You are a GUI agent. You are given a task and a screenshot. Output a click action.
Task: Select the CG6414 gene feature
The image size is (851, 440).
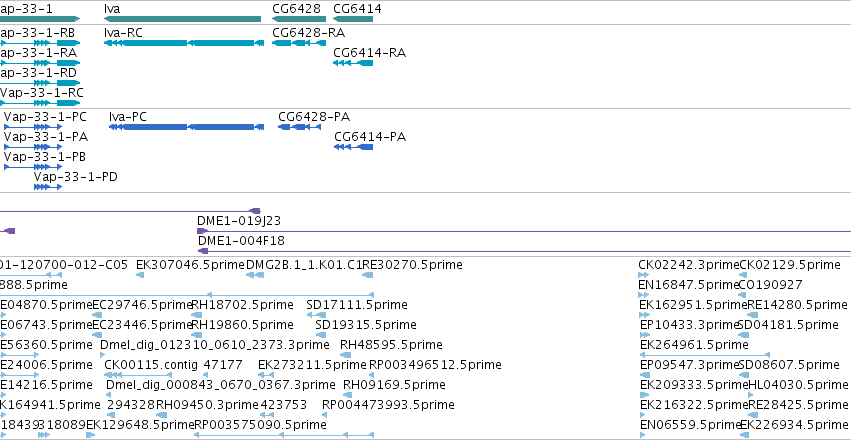(353, 20)
